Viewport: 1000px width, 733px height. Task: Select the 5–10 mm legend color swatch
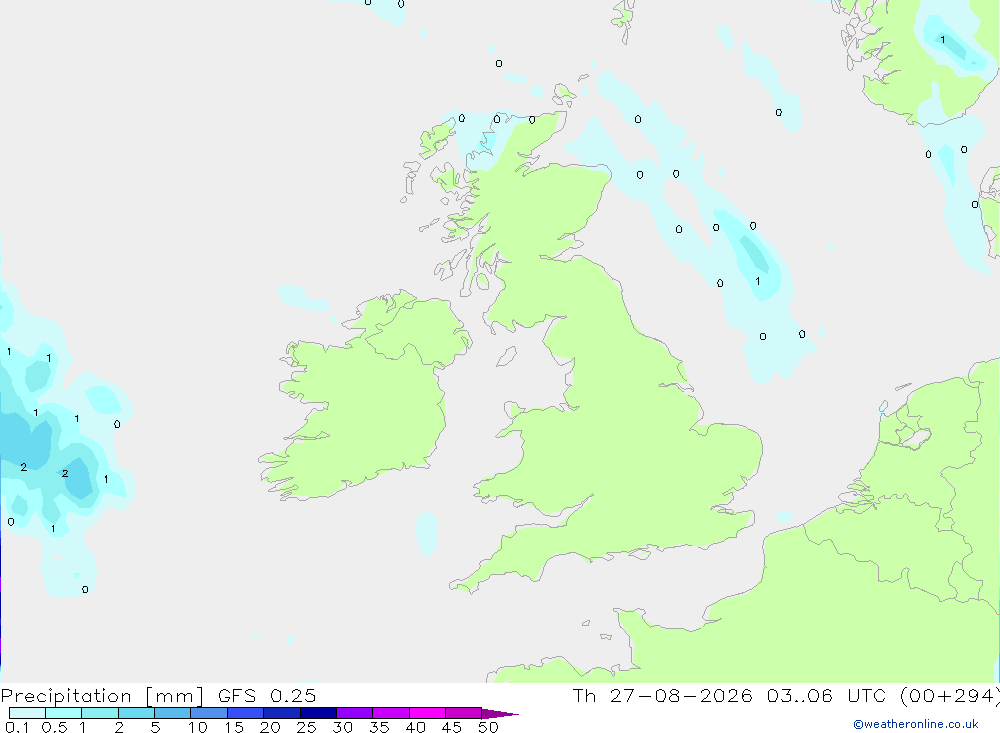(x=172, y=713)
